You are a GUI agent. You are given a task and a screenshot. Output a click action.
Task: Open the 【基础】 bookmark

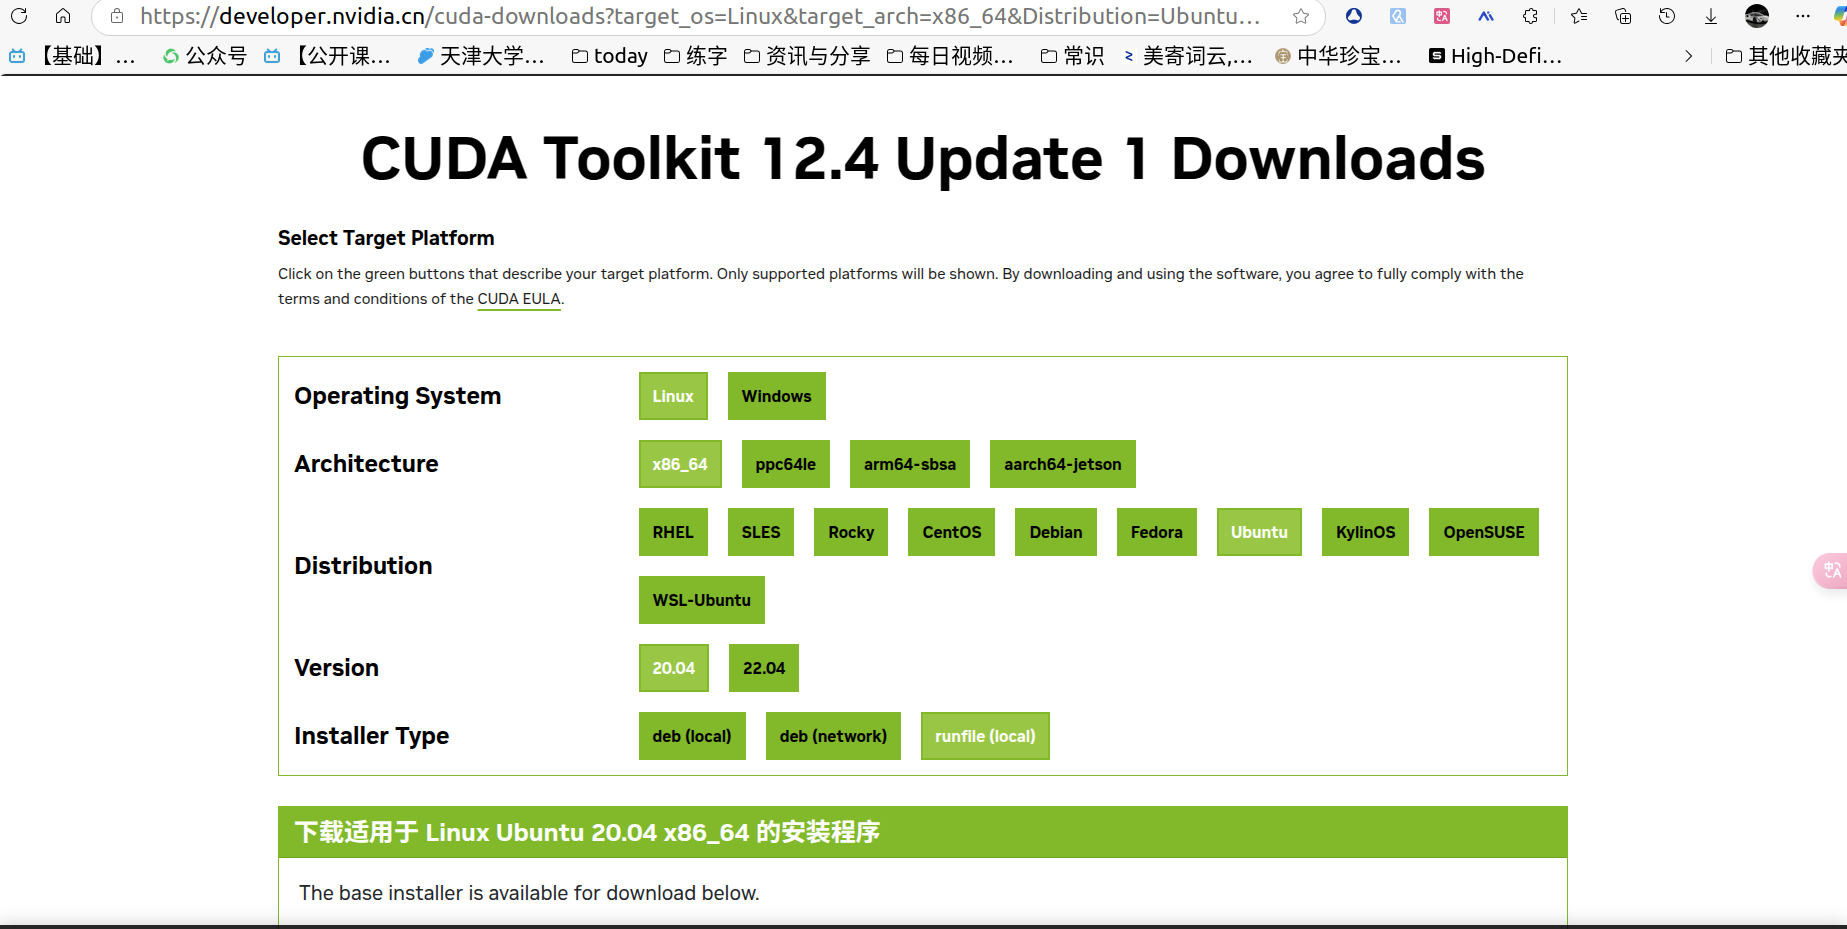72,56
